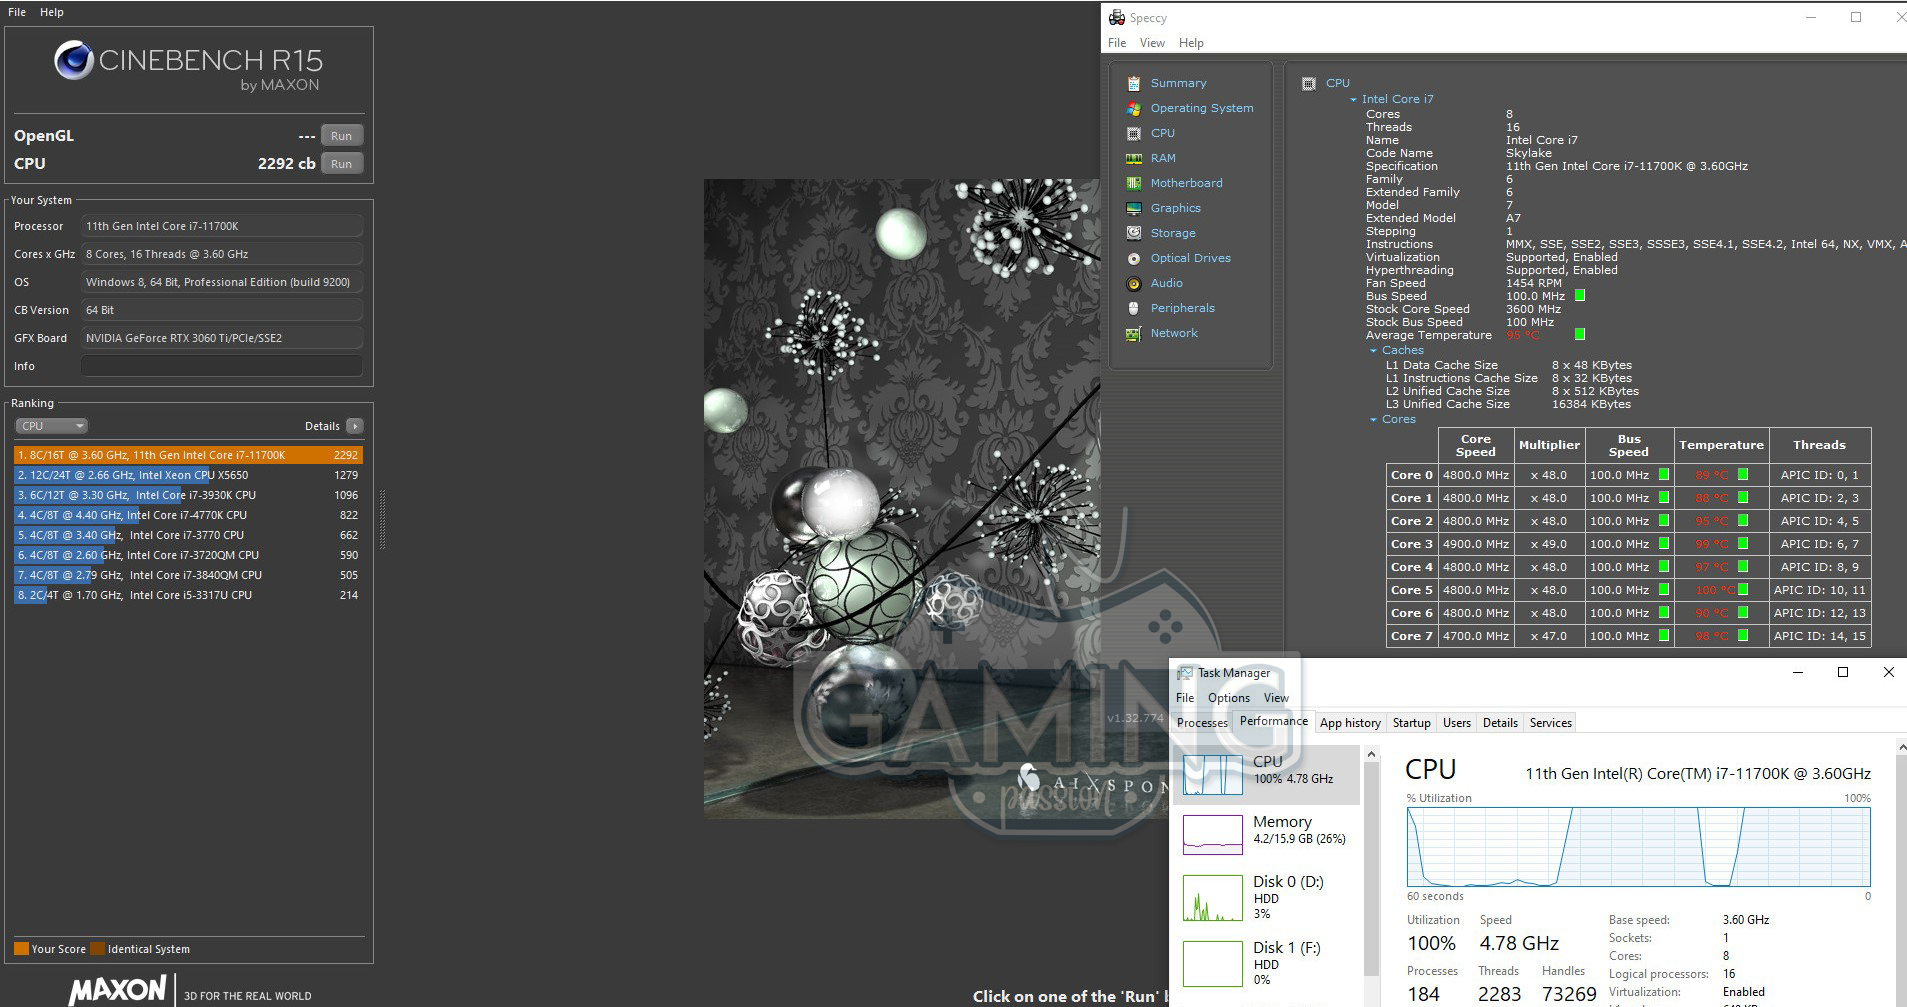Run the CPU benchmark
This screenshot has width=1907, height=1007.
pos(341,164)
